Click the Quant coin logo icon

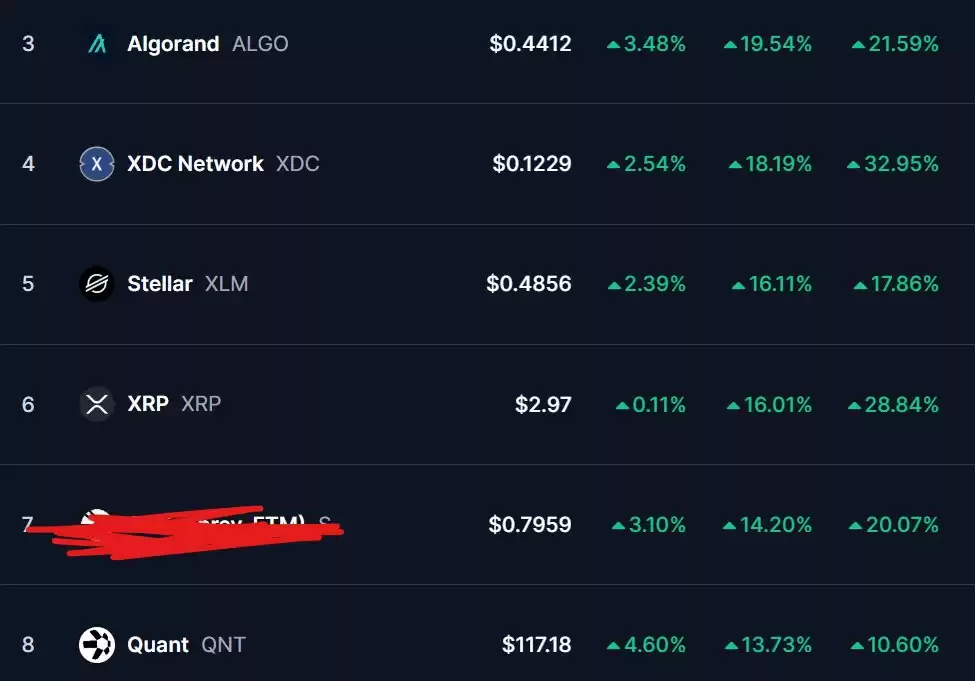[x=97, y=645]
